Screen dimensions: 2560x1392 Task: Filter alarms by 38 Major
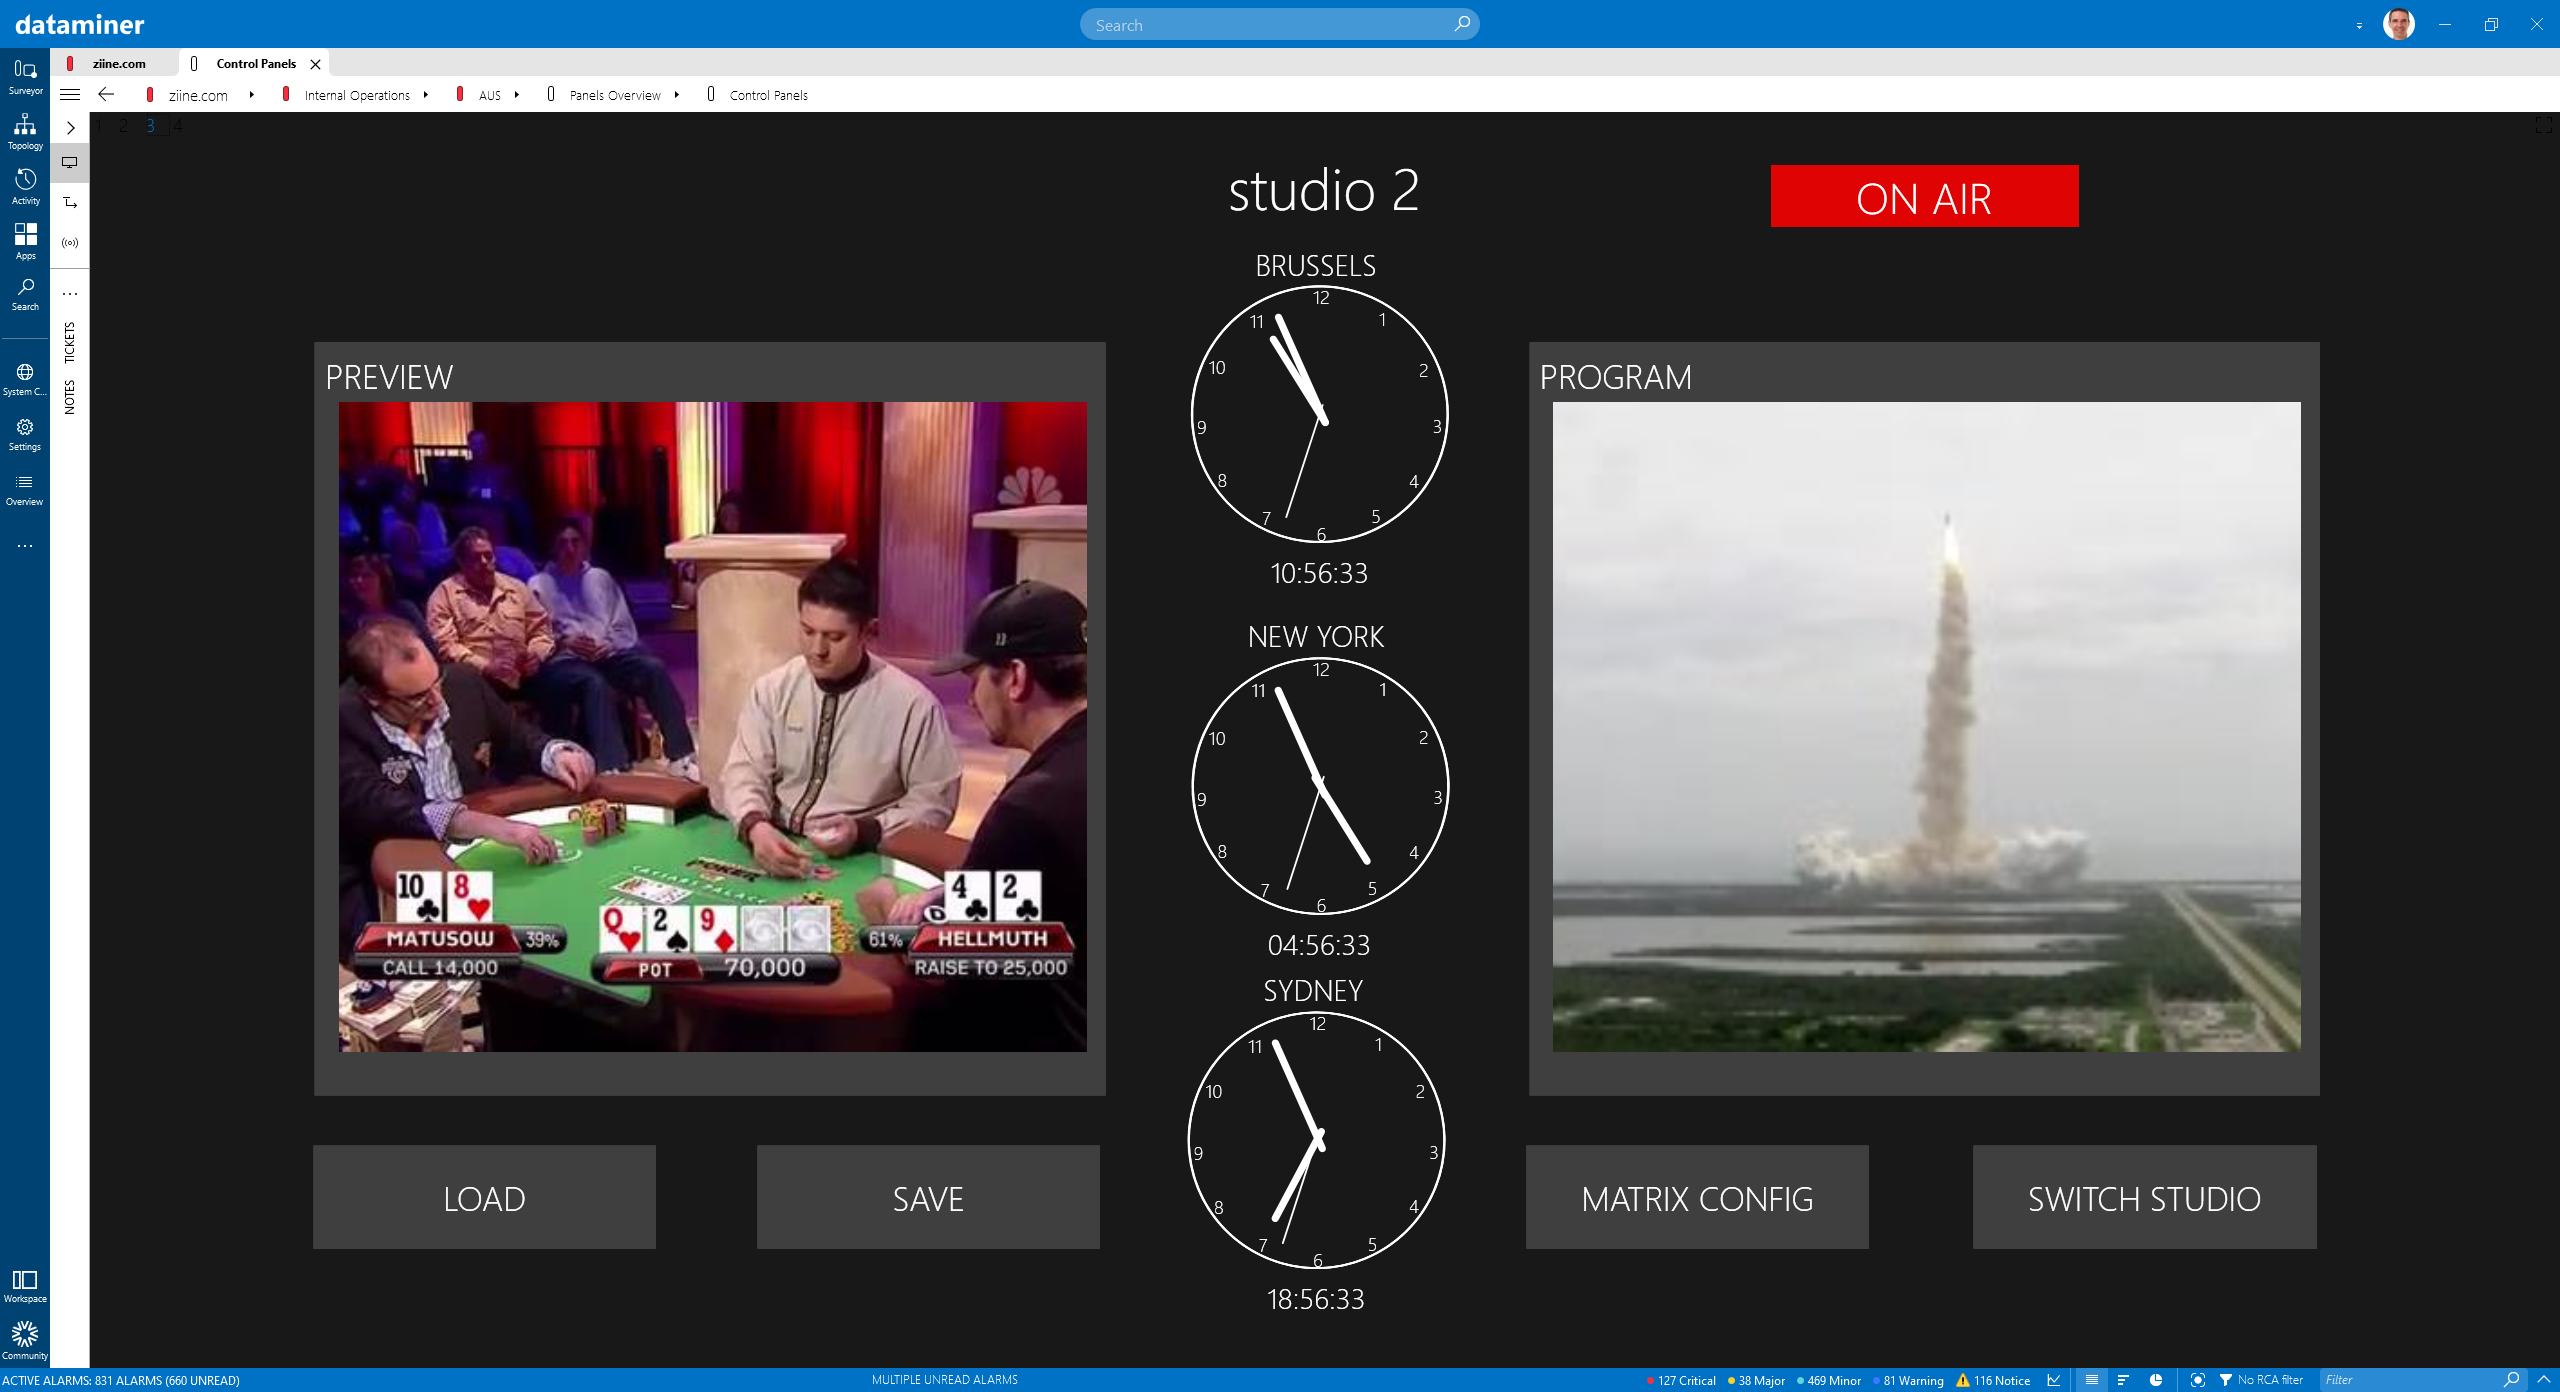pyautogui.click(x=1757, y=1380)
